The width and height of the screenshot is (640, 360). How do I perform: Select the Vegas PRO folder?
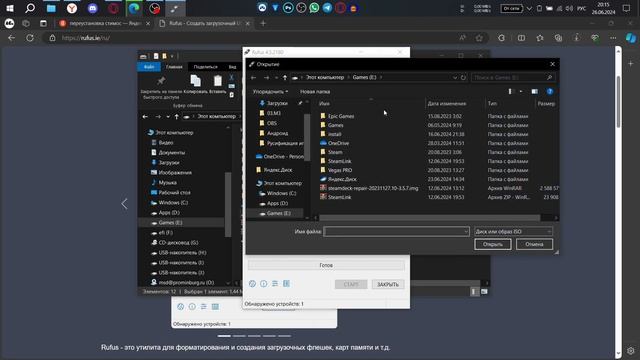pos(340,170)
